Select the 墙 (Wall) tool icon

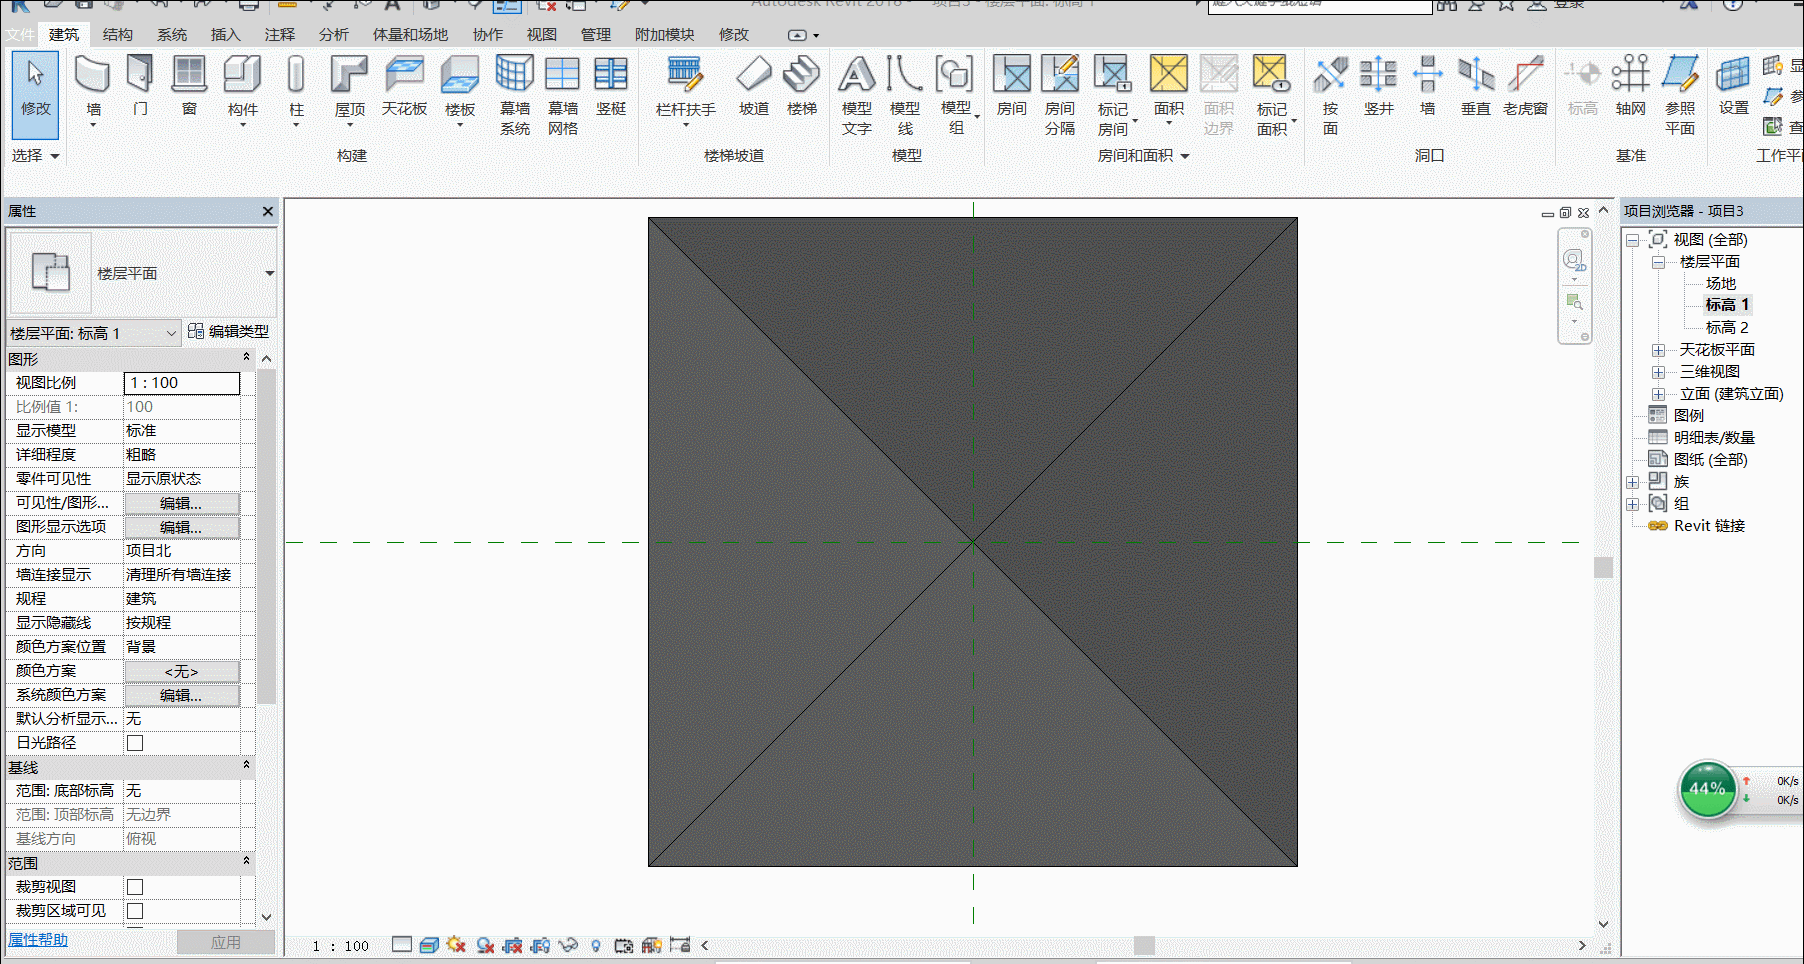(93, 75)
